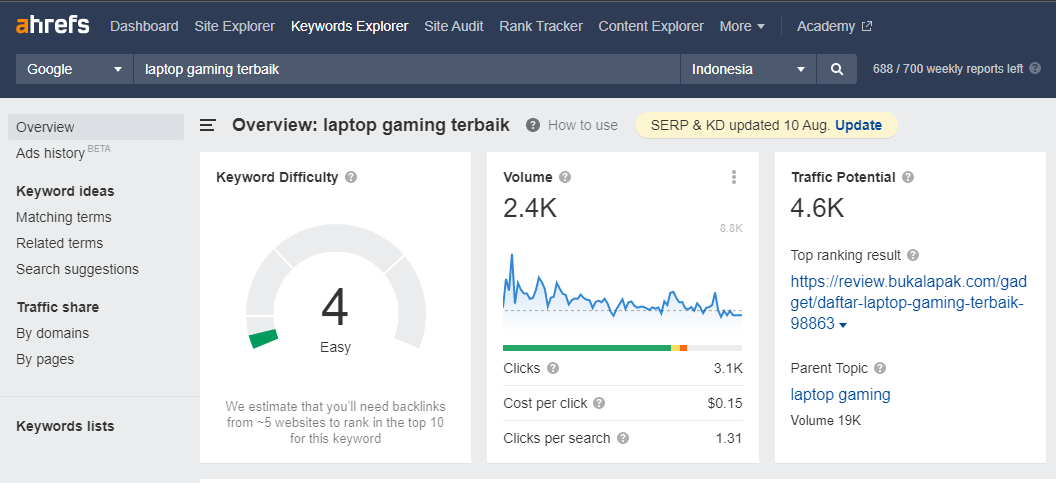1056x483 pixels.
Task: Open the Volume card three-dot menu
Action: tap(733, 177)
